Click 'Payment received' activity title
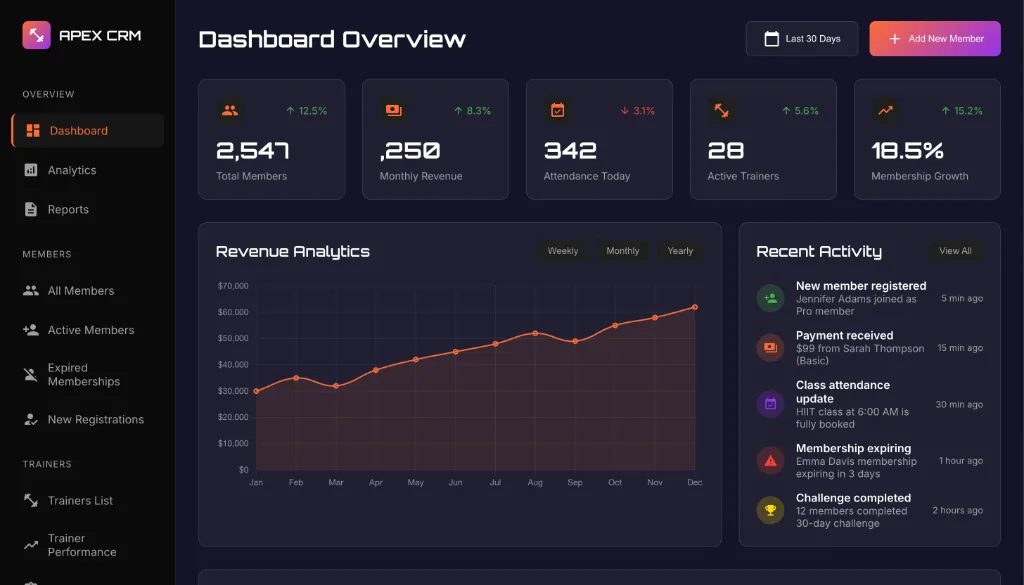This screenshot has width=1024, height=585. pos(844,336)
